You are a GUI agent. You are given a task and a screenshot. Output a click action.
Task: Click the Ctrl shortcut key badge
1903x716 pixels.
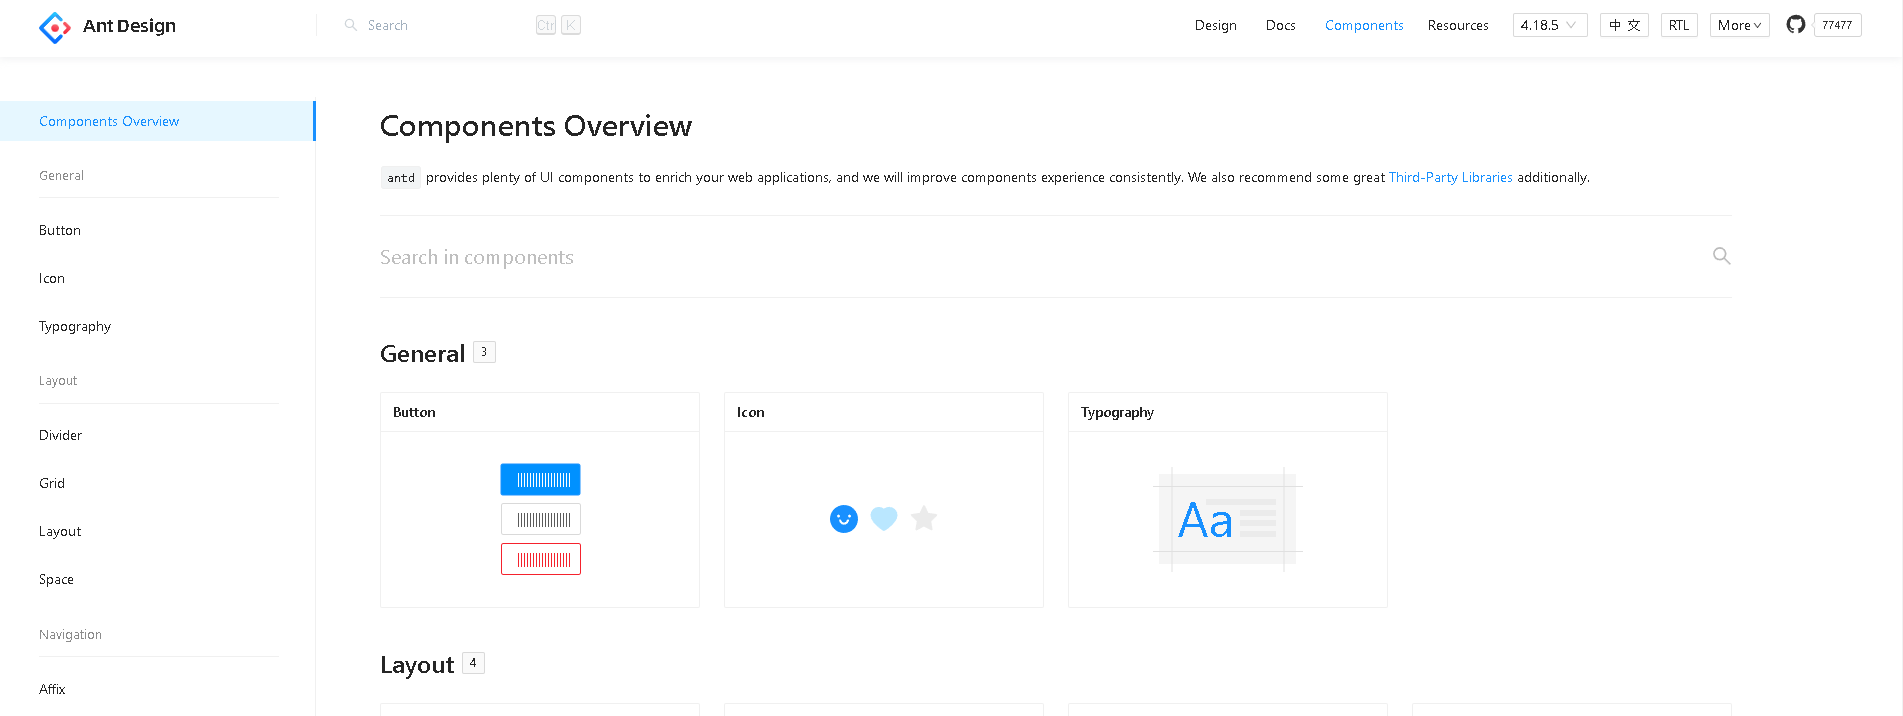(546, 25)
